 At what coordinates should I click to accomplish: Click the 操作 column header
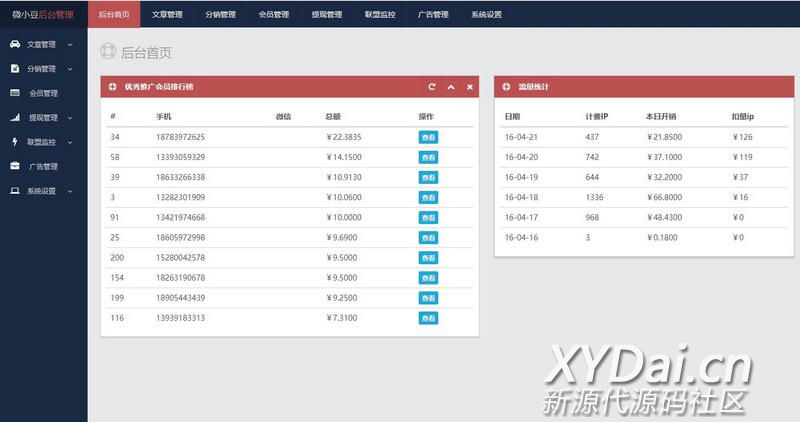pos(426,116)
